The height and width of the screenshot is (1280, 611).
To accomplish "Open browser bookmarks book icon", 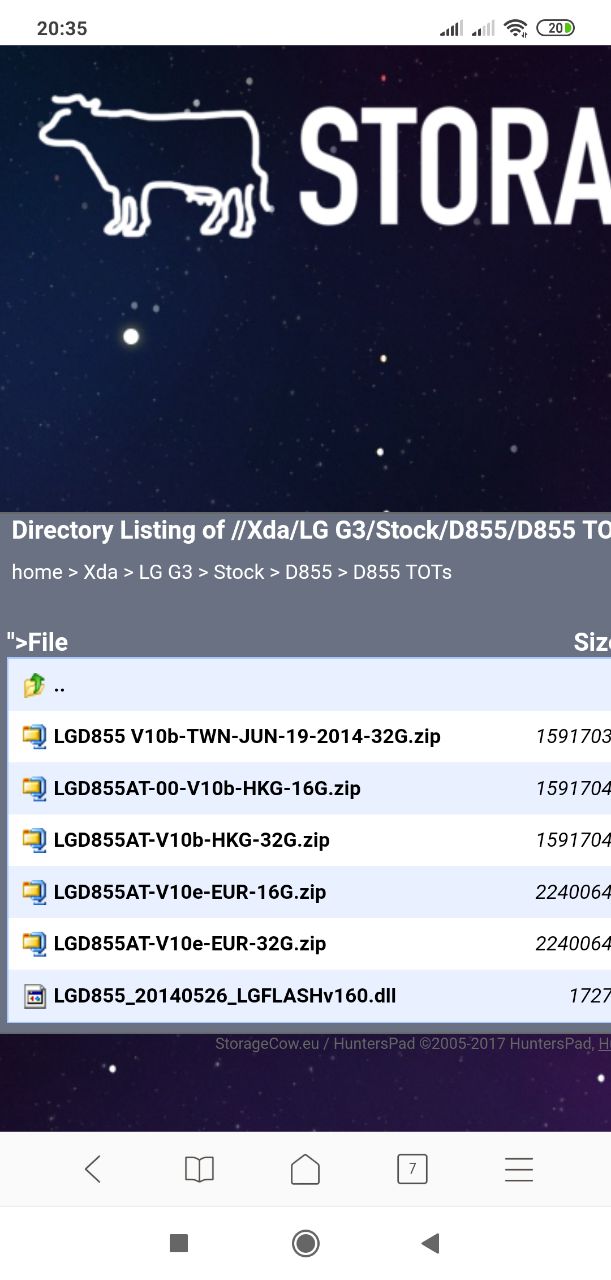I will tap(199, 1169).
